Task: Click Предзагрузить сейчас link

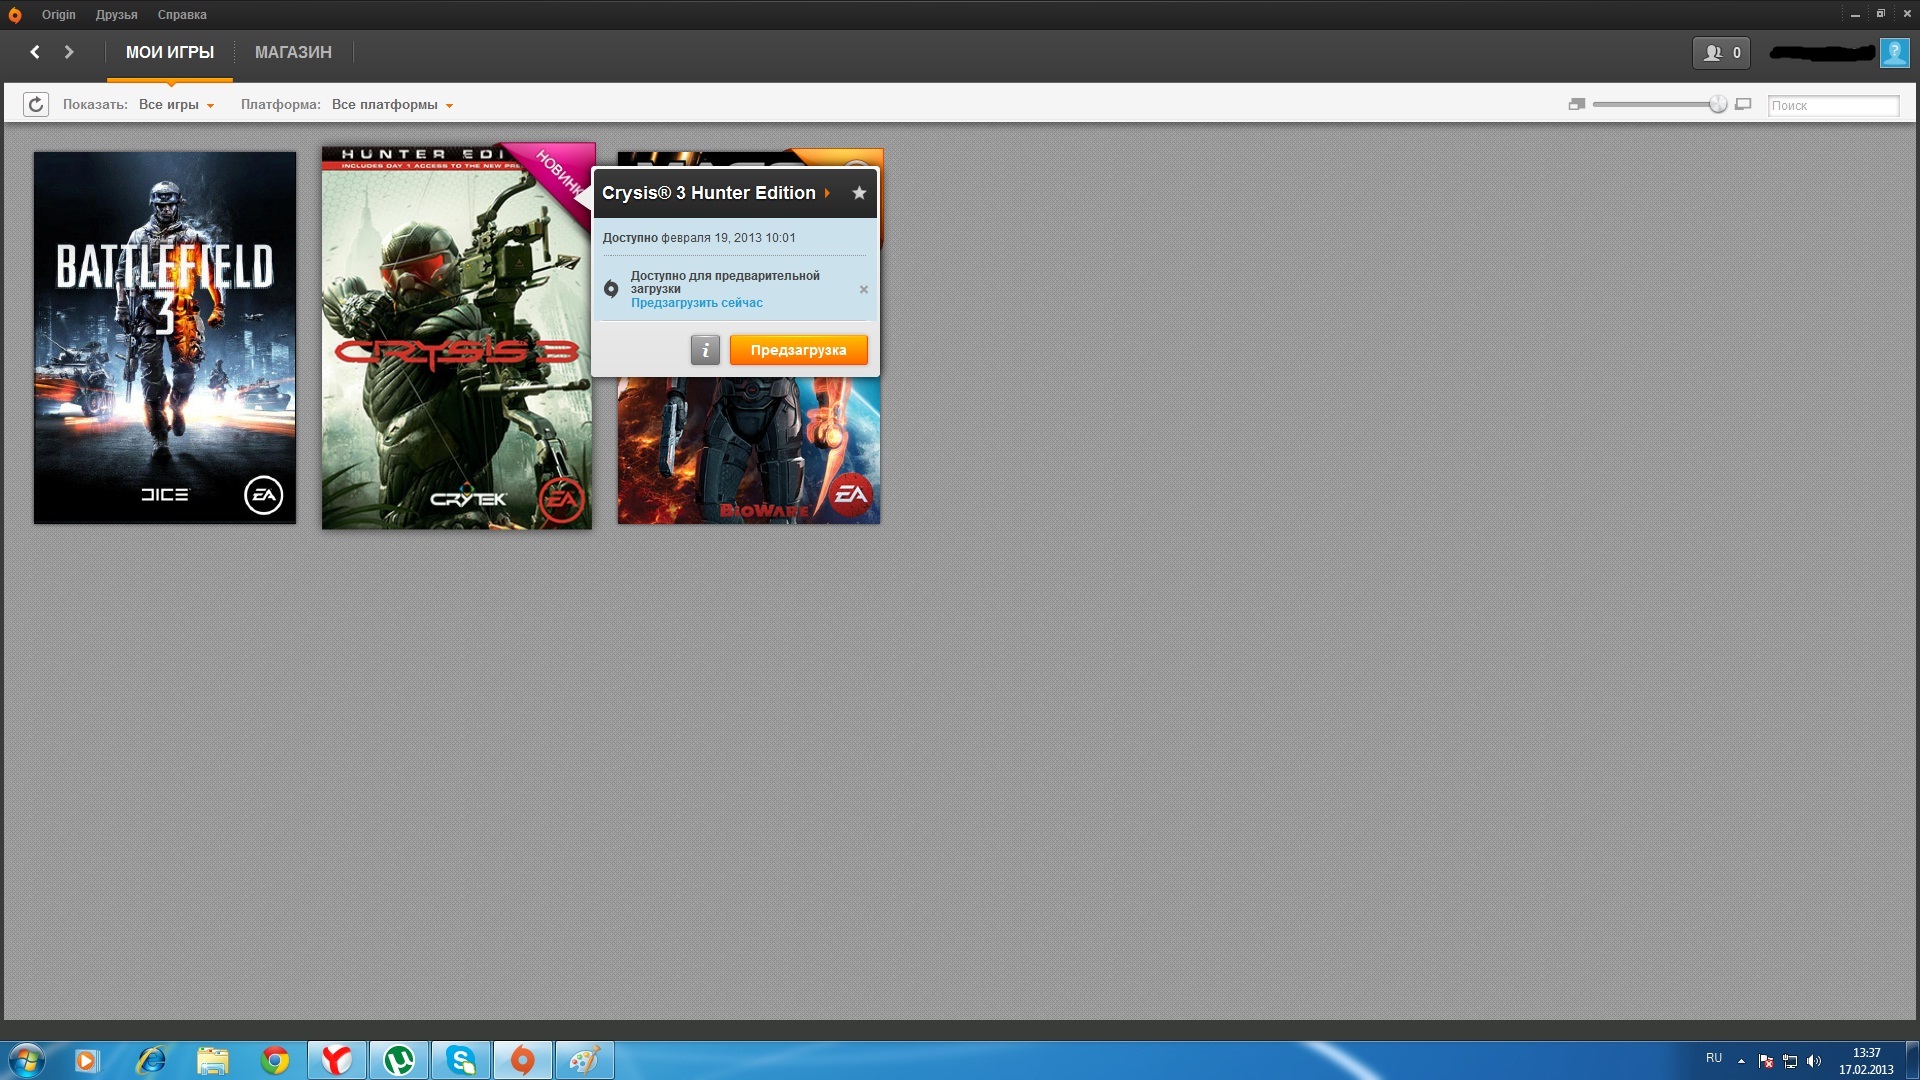Action: (x=697, y=303)
